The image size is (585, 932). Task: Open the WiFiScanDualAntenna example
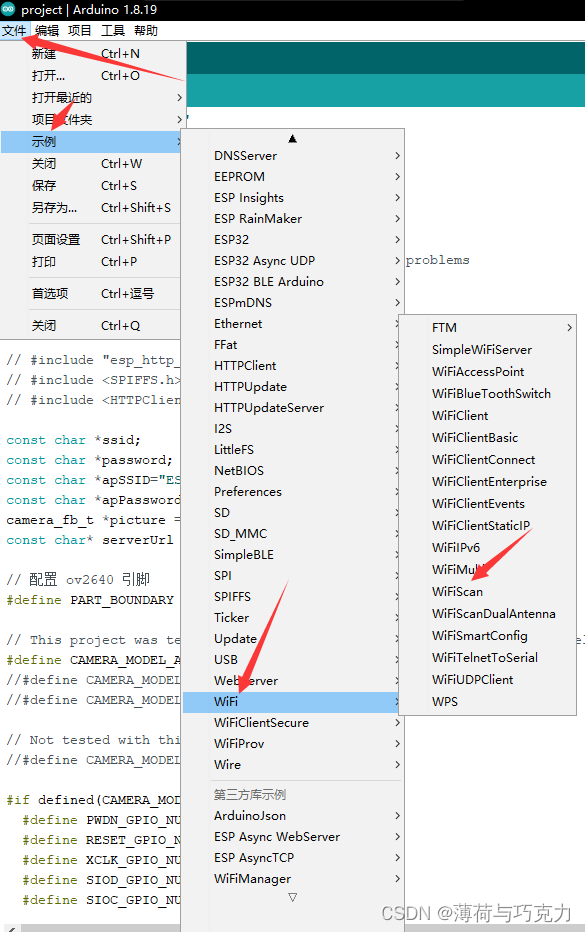(488, 613)
